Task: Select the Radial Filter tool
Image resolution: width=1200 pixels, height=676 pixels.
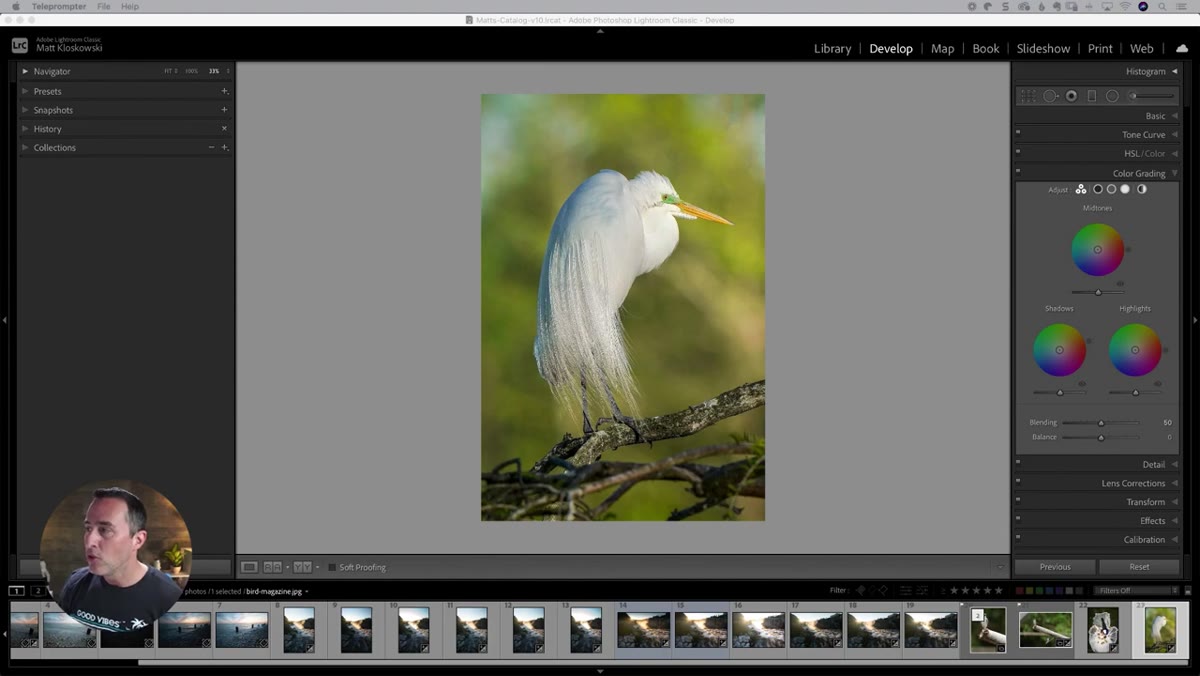Action: click(1112, 96)
